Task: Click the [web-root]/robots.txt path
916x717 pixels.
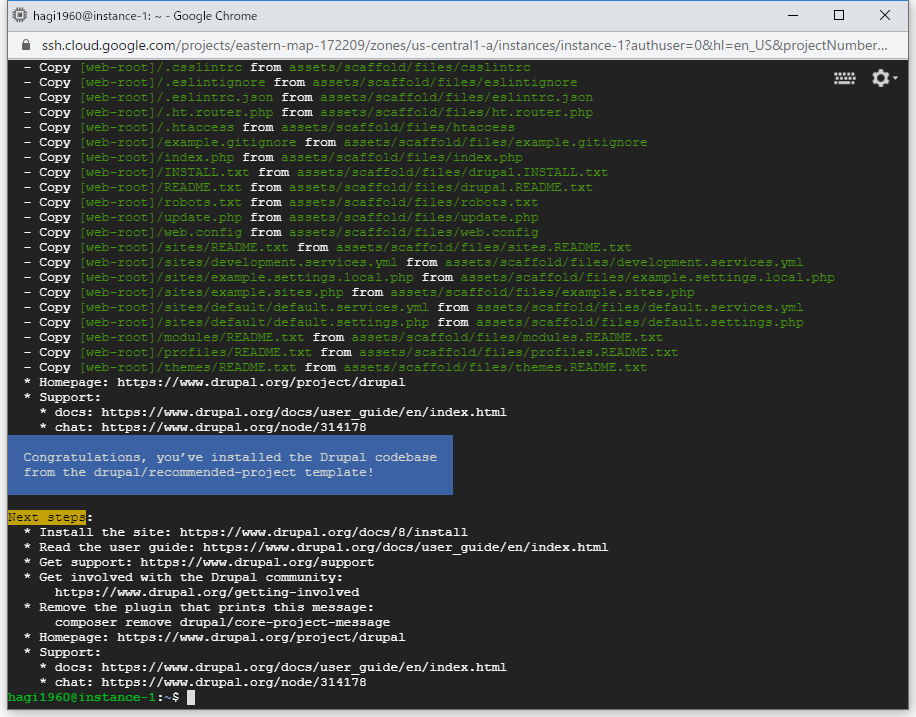Action: [161, 202]
